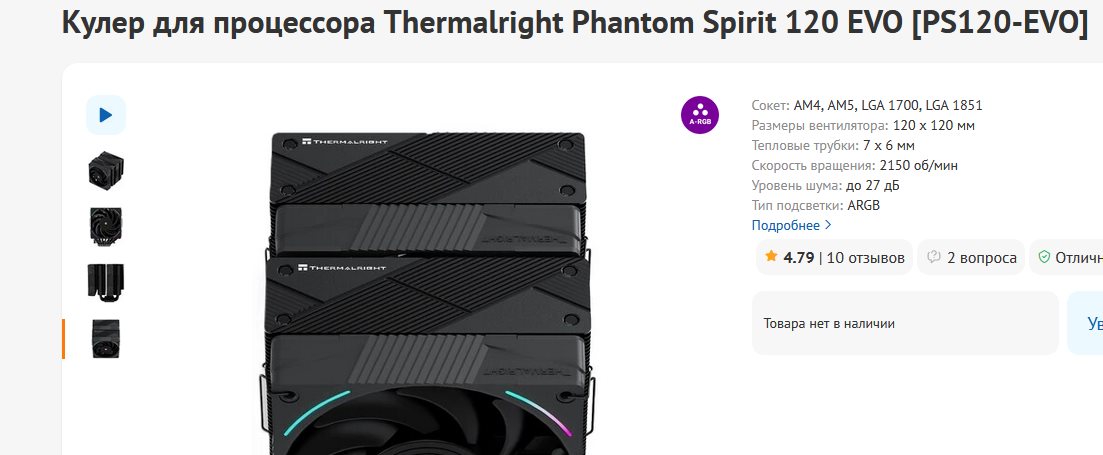The width and height of the screenshot is (1103, 455).
Task: Open the Подробнее specifications link
Action: pyautogui.click(x=785, y=226)
